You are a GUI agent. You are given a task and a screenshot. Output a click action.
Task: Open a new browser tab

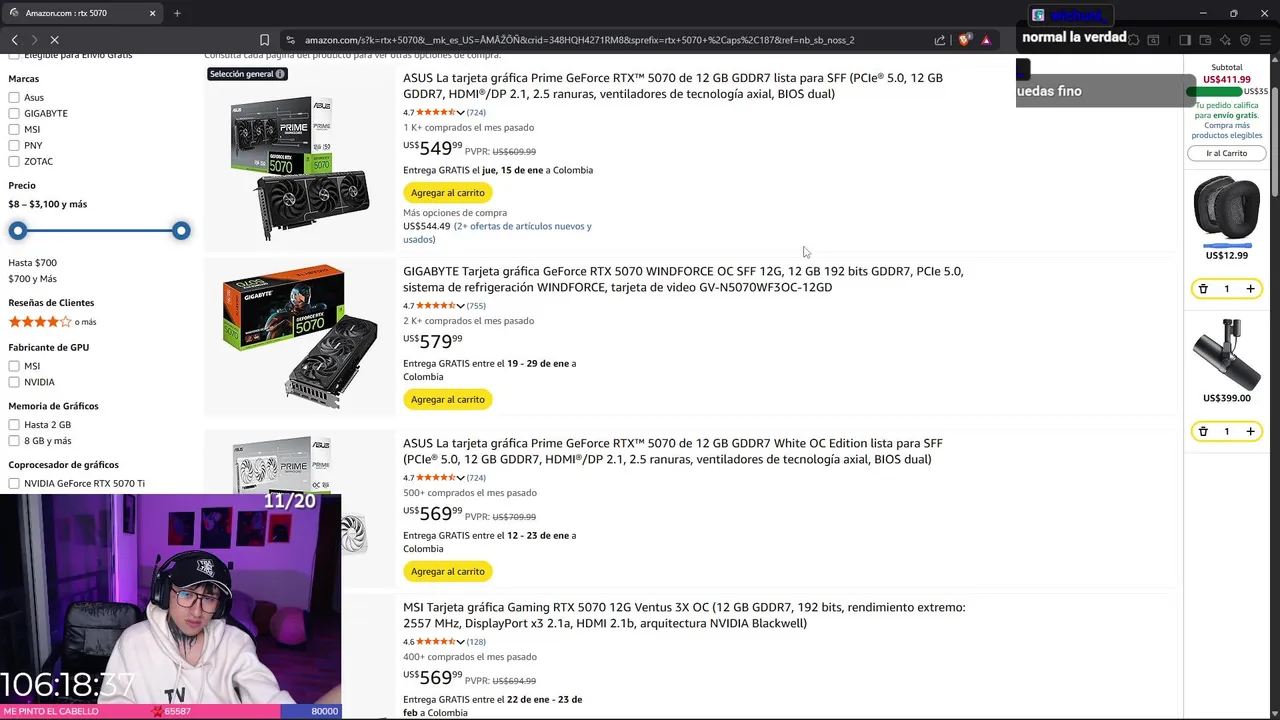coord(177,13)
